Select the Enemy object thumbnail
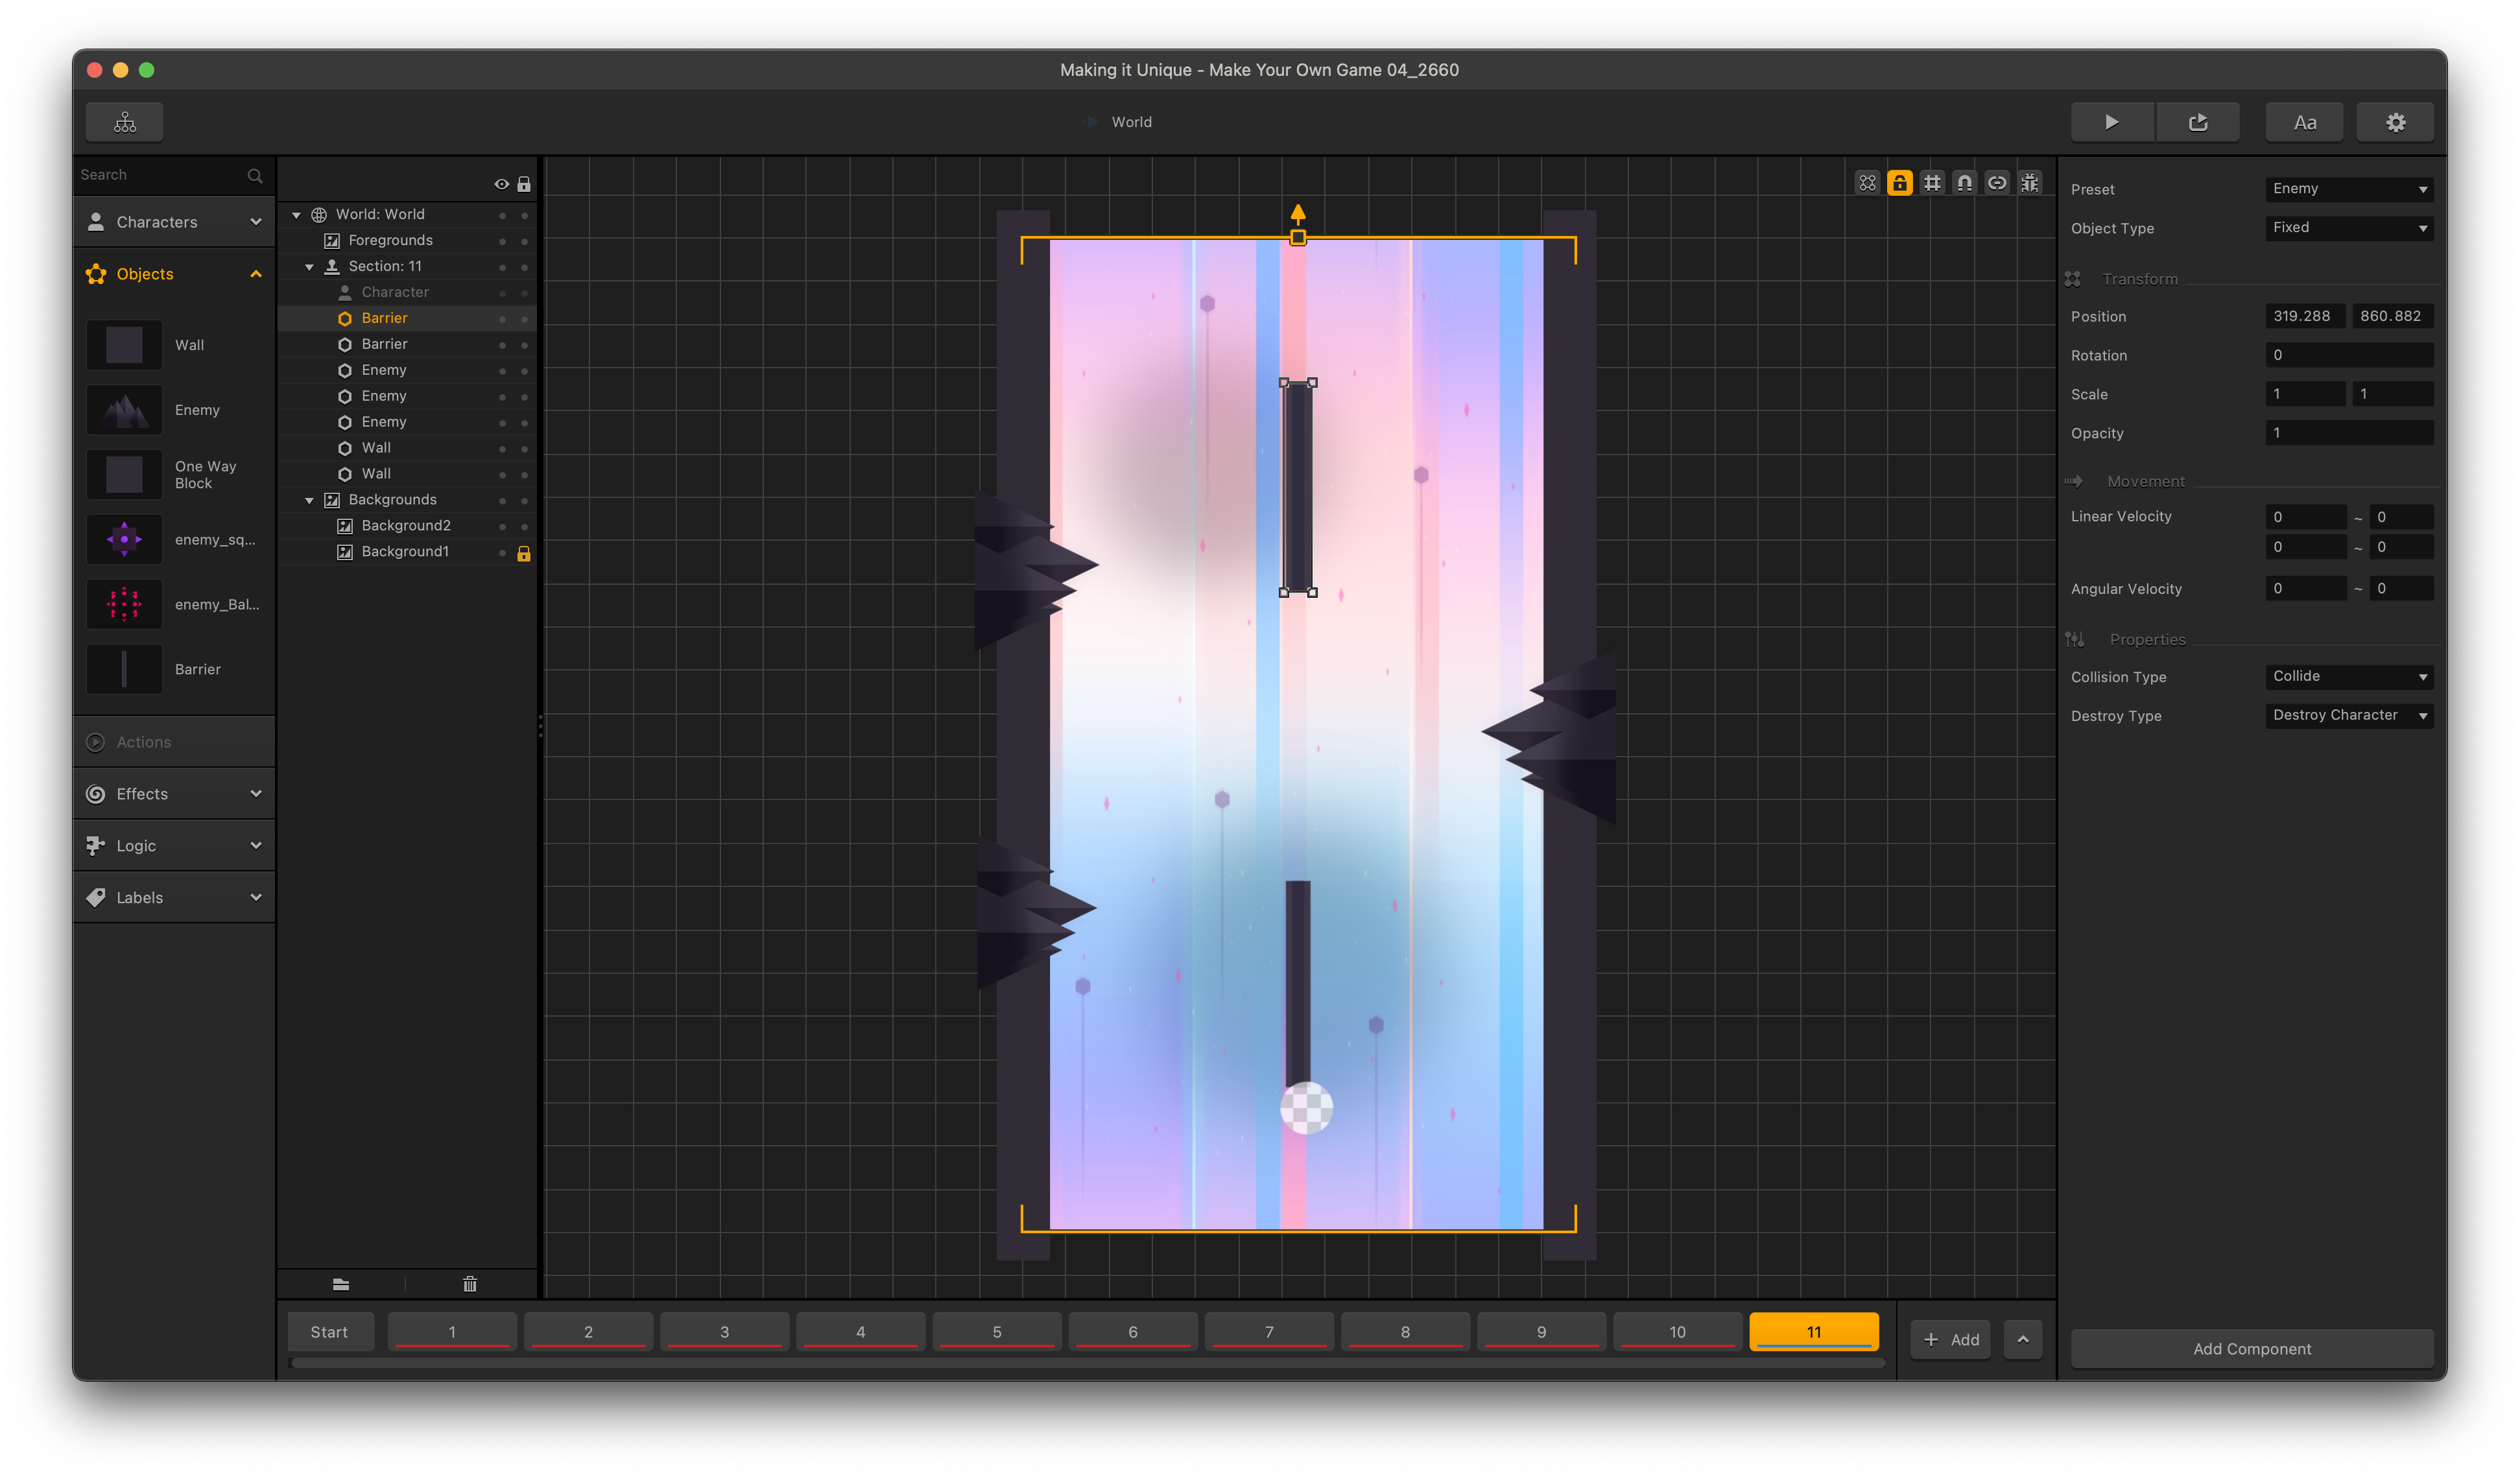Screen dimensions: 2520x1477 click(x=124, y=410)
